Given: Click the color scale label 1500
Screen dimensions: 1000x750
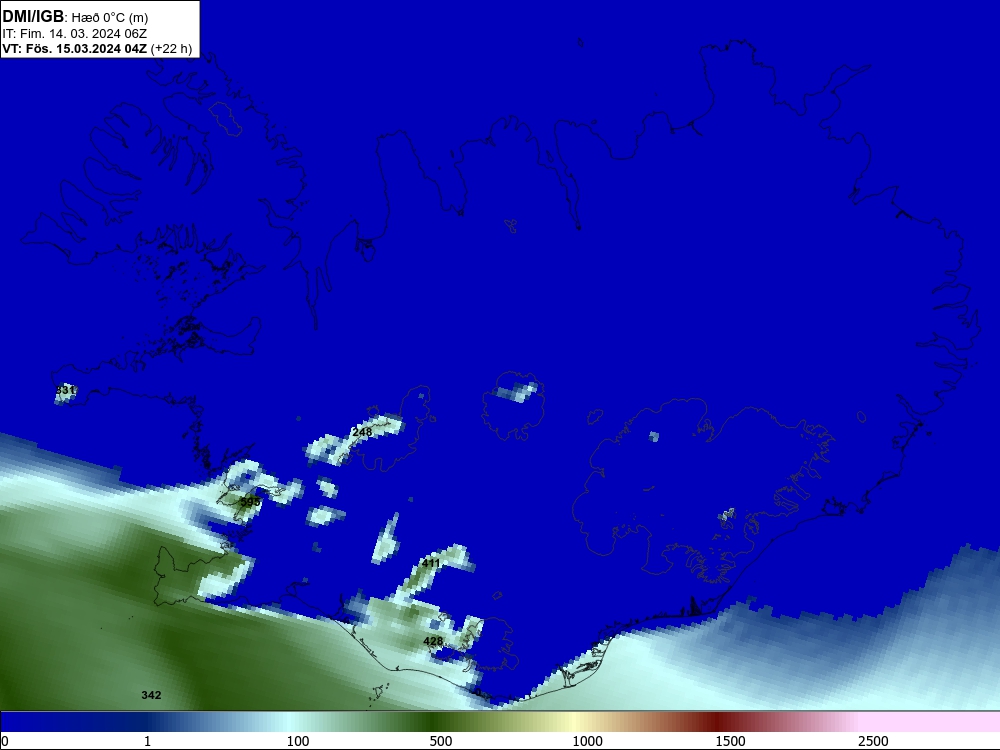Looking at the screenshot, I should point(730,741).
